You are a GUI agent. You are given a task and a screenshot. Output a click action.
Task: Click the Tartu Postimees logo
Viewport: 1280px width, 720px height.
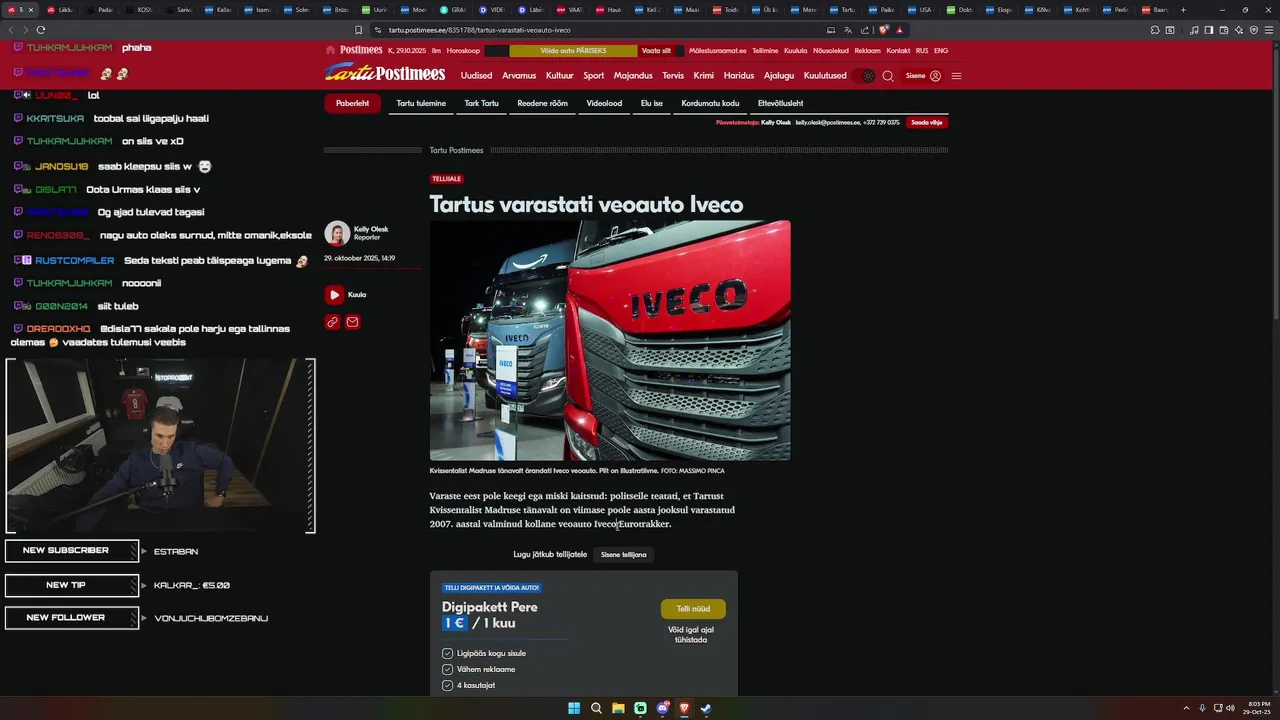[x=384, y=73]
